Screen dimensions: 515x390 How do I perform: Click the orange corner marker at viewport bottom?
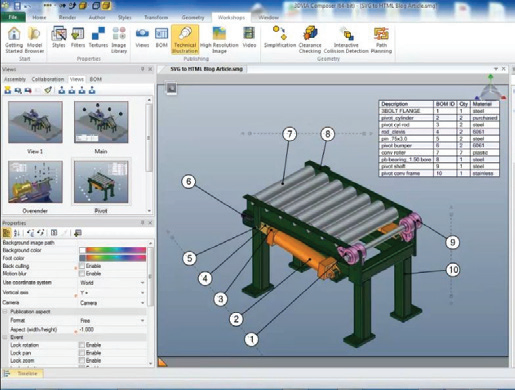162,362
